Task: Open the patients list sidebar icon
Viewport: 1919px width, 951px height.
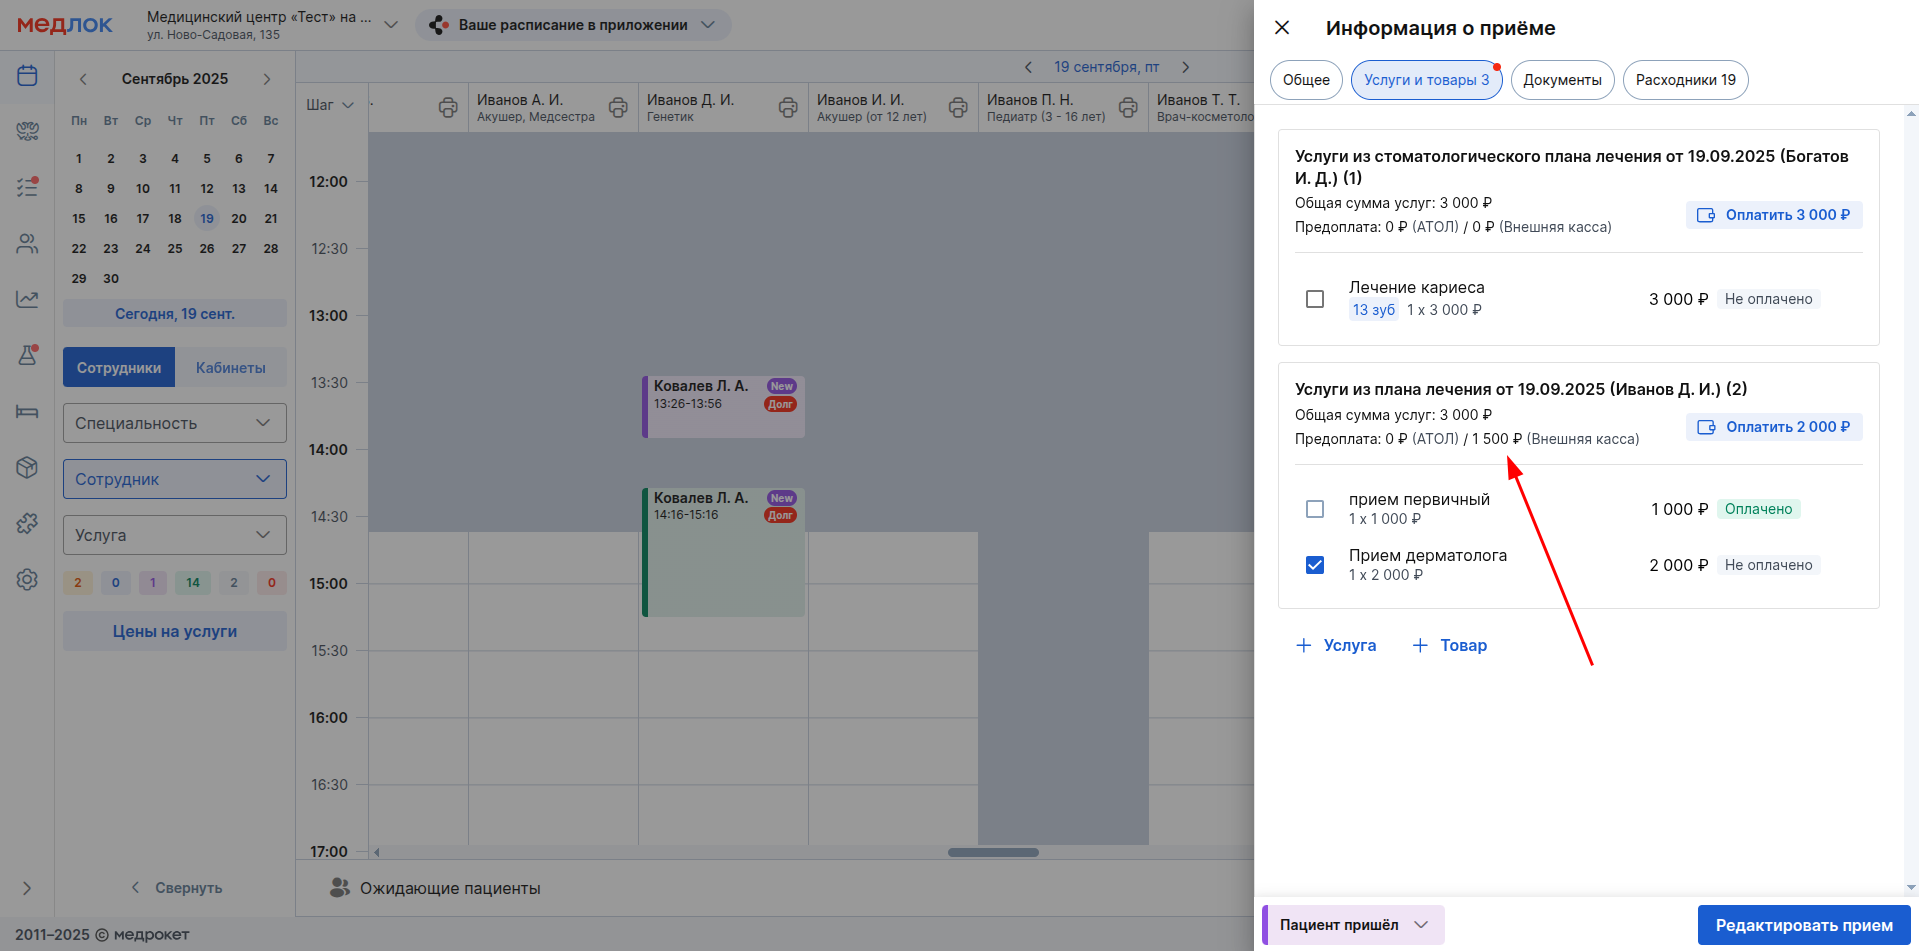Action: (27, 243)
